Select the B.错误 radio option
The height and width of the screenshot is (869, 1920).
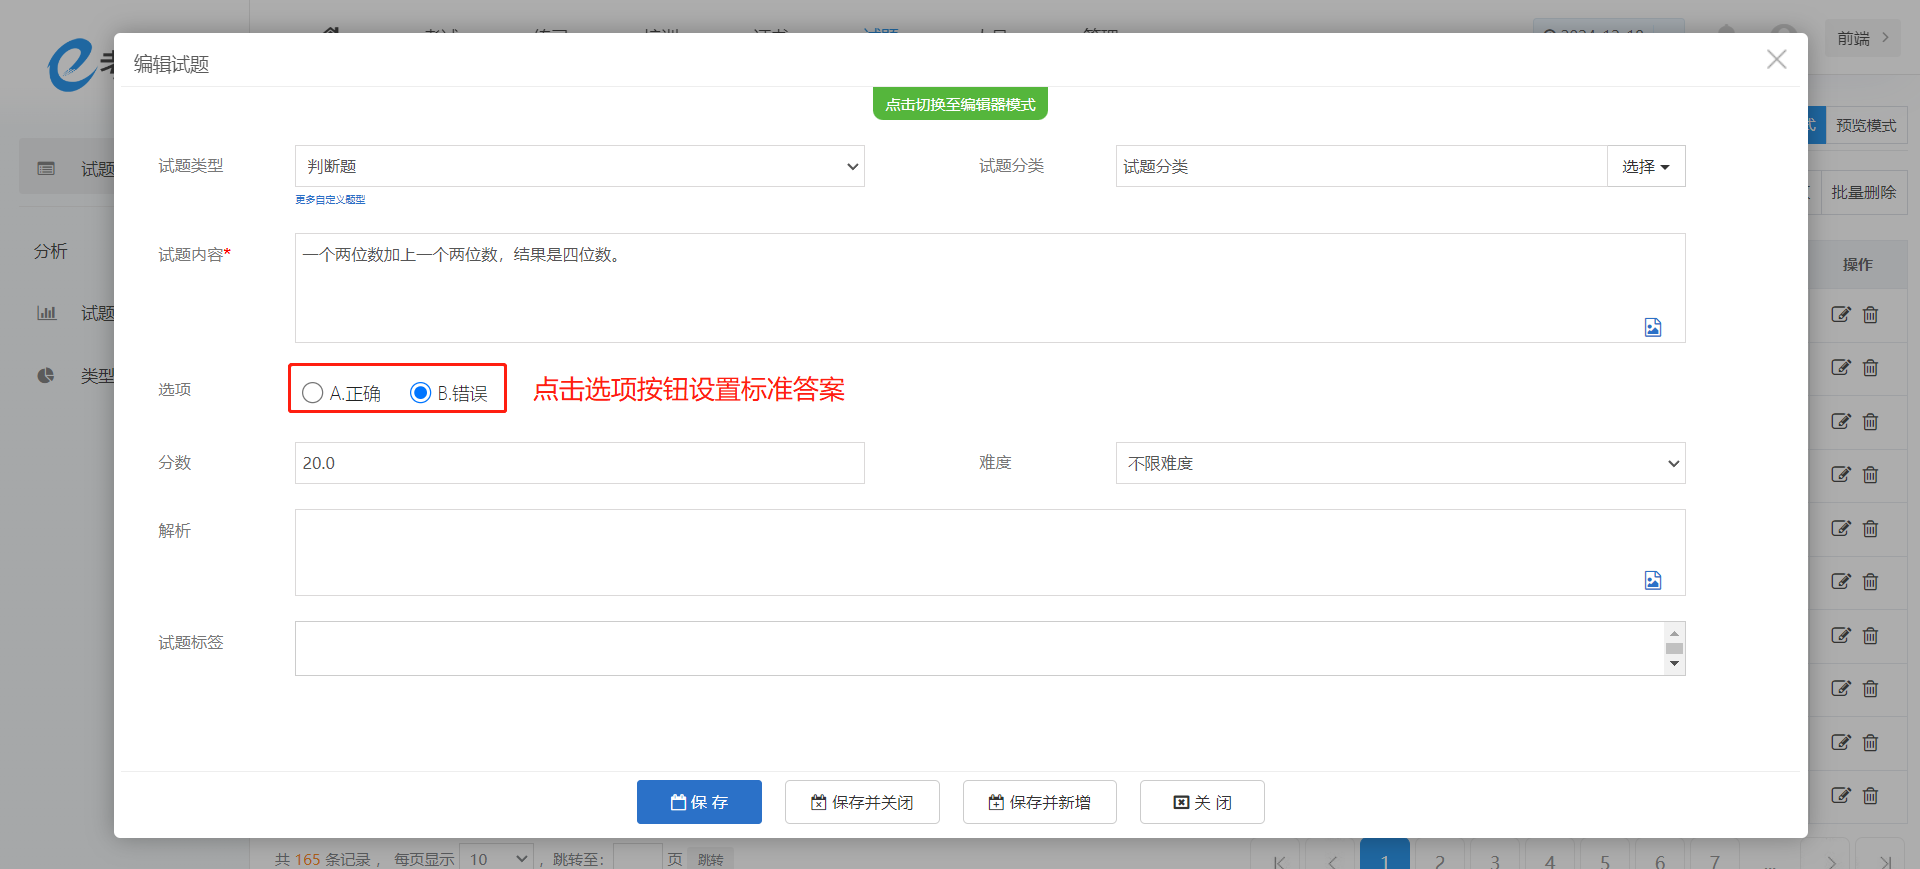pyautogui.click(x=421, y=393)
